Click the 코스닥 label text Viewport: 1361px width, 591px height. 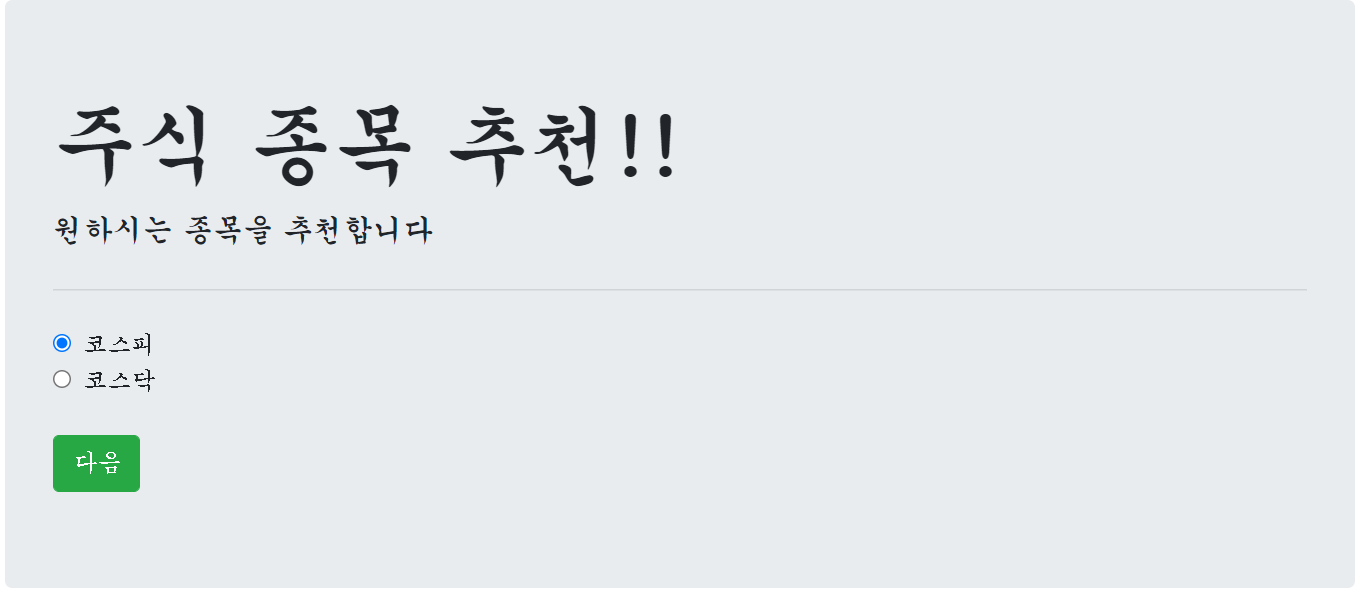(x=119, y=380)
